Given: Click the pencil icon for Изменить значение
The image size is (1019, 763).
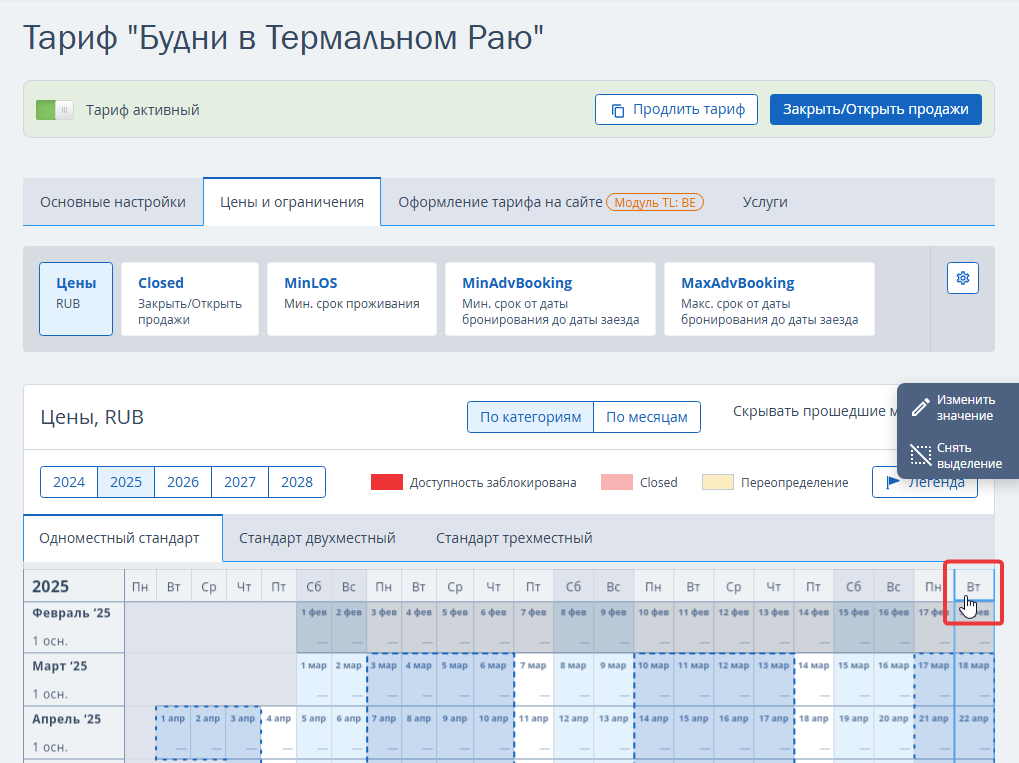Looking at the screenshot, I should tap(920, 407).
